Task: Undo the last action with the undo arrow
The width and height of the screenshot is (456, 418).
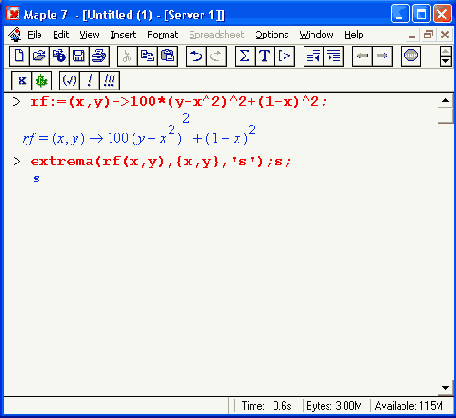Action: pos(196,56)
